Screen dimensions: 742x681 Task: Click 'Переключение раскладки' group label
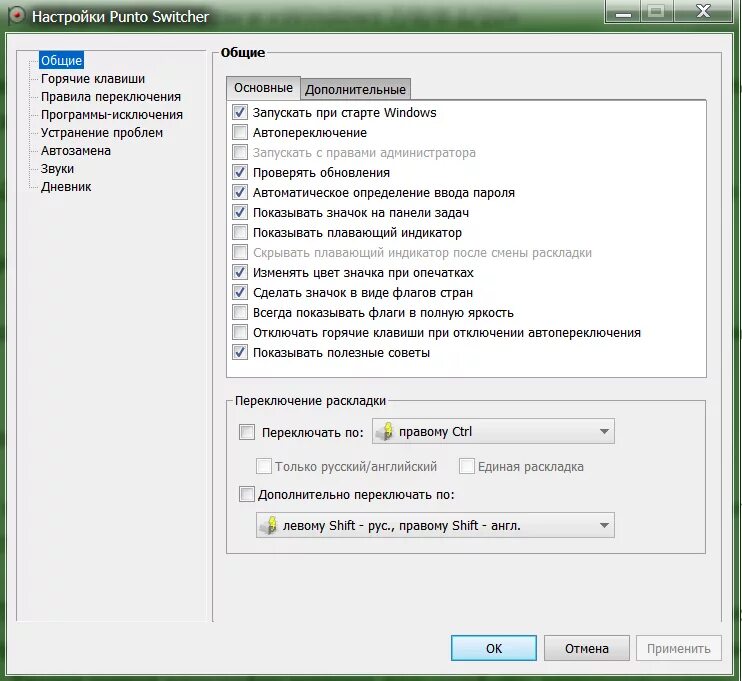tap(310, 401)
